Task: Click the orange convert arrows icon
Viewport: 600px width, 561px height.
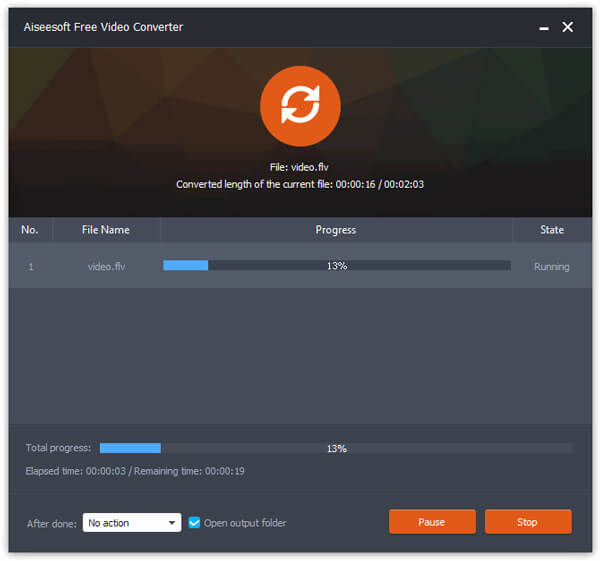Action: [x=300, y=106]
